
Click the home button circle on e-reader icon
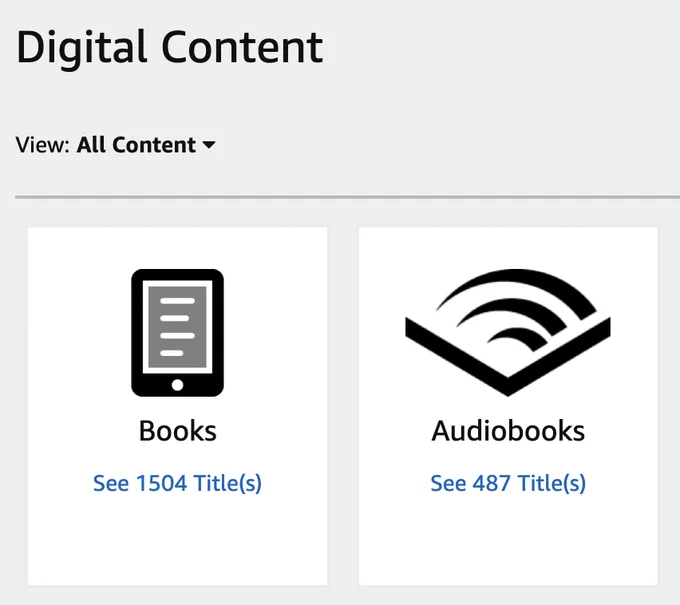pos(177,385)
